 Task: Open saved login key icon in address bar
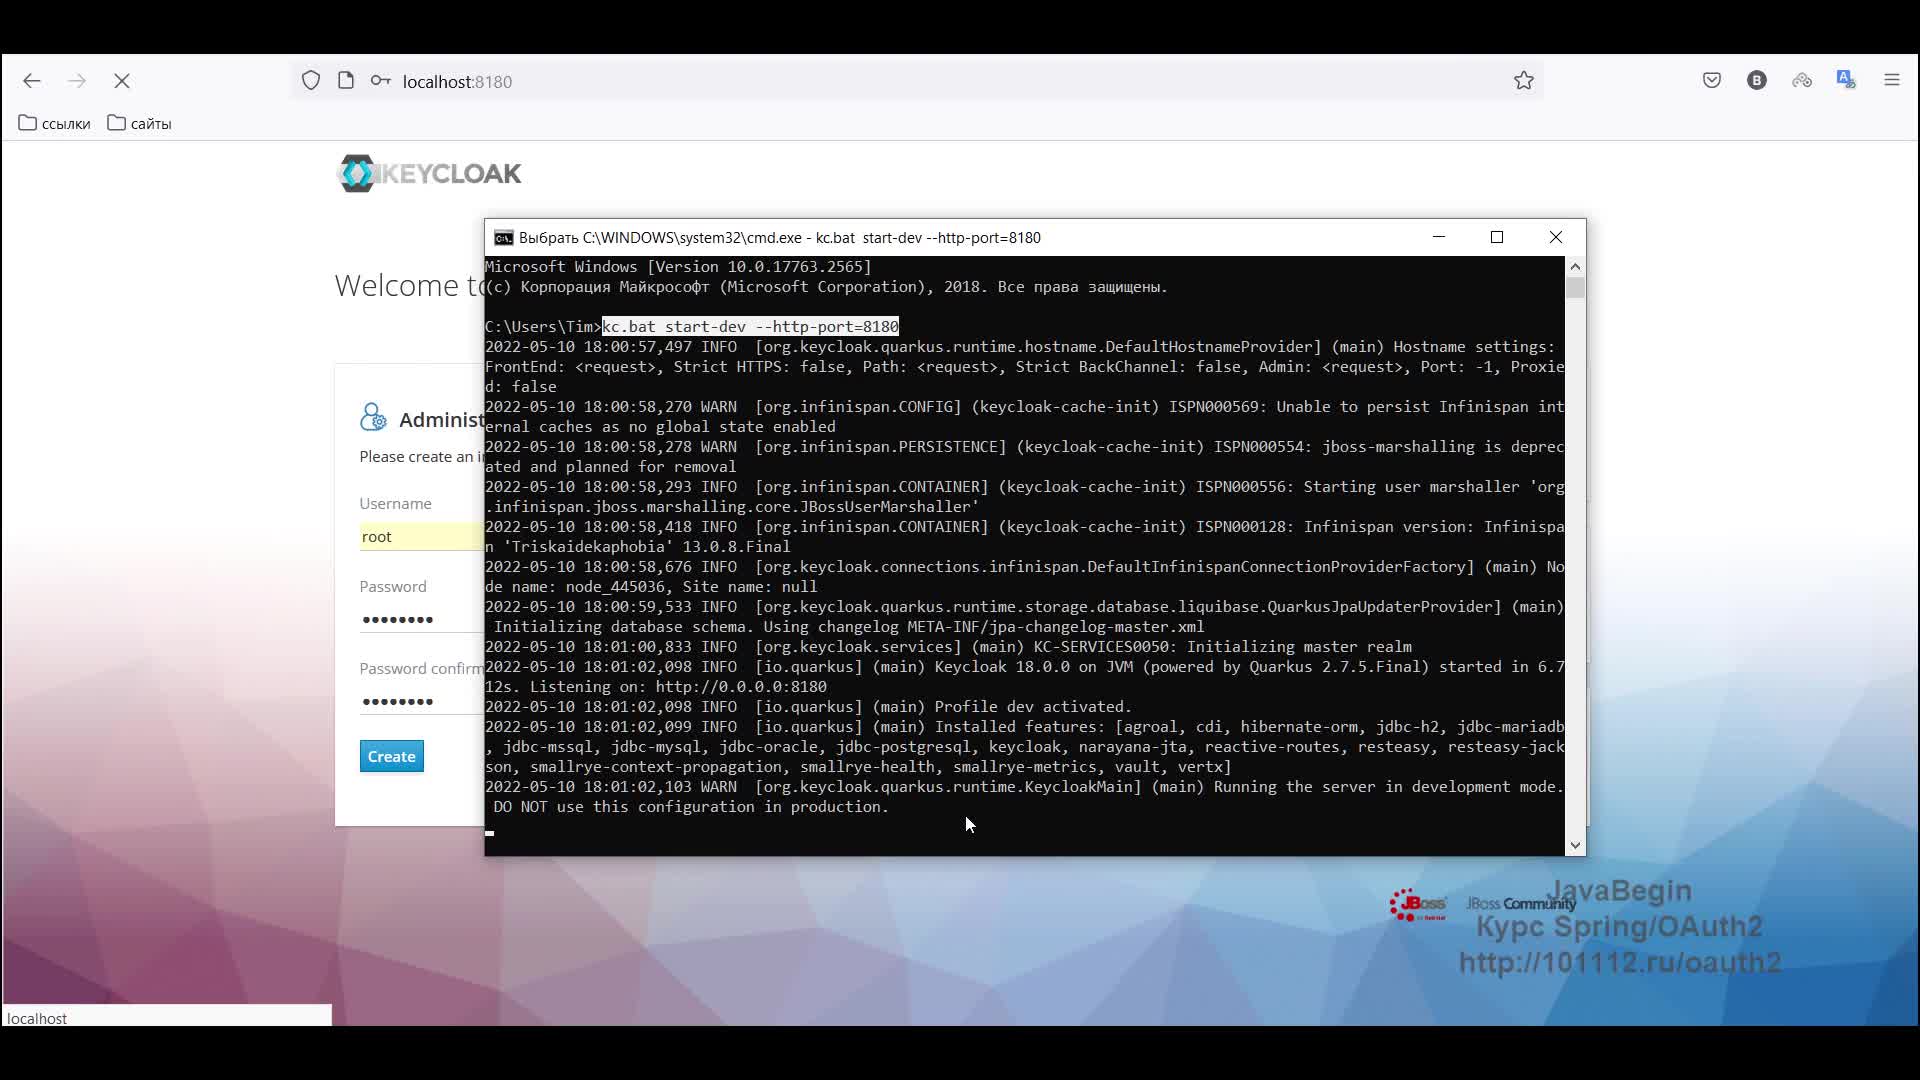click(381, 81)
